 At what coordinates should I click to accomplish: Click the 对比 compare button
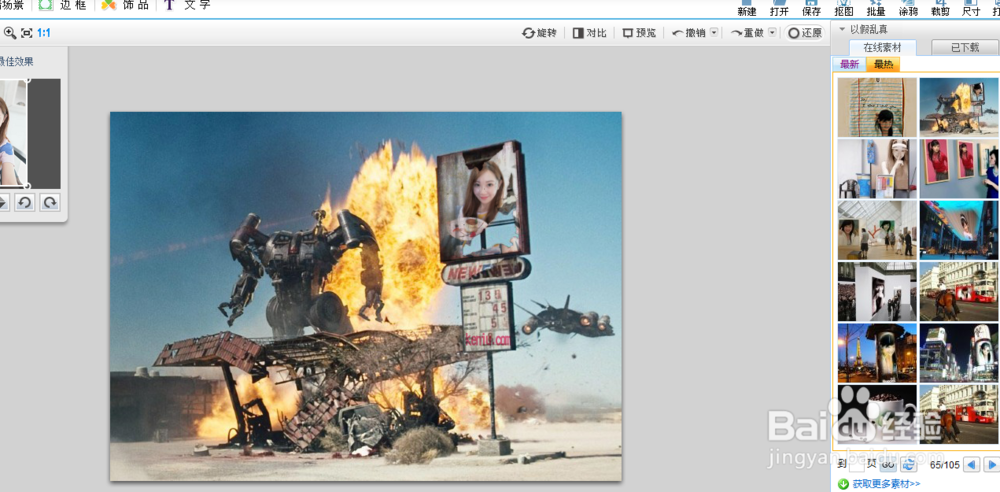click(589, 33)
